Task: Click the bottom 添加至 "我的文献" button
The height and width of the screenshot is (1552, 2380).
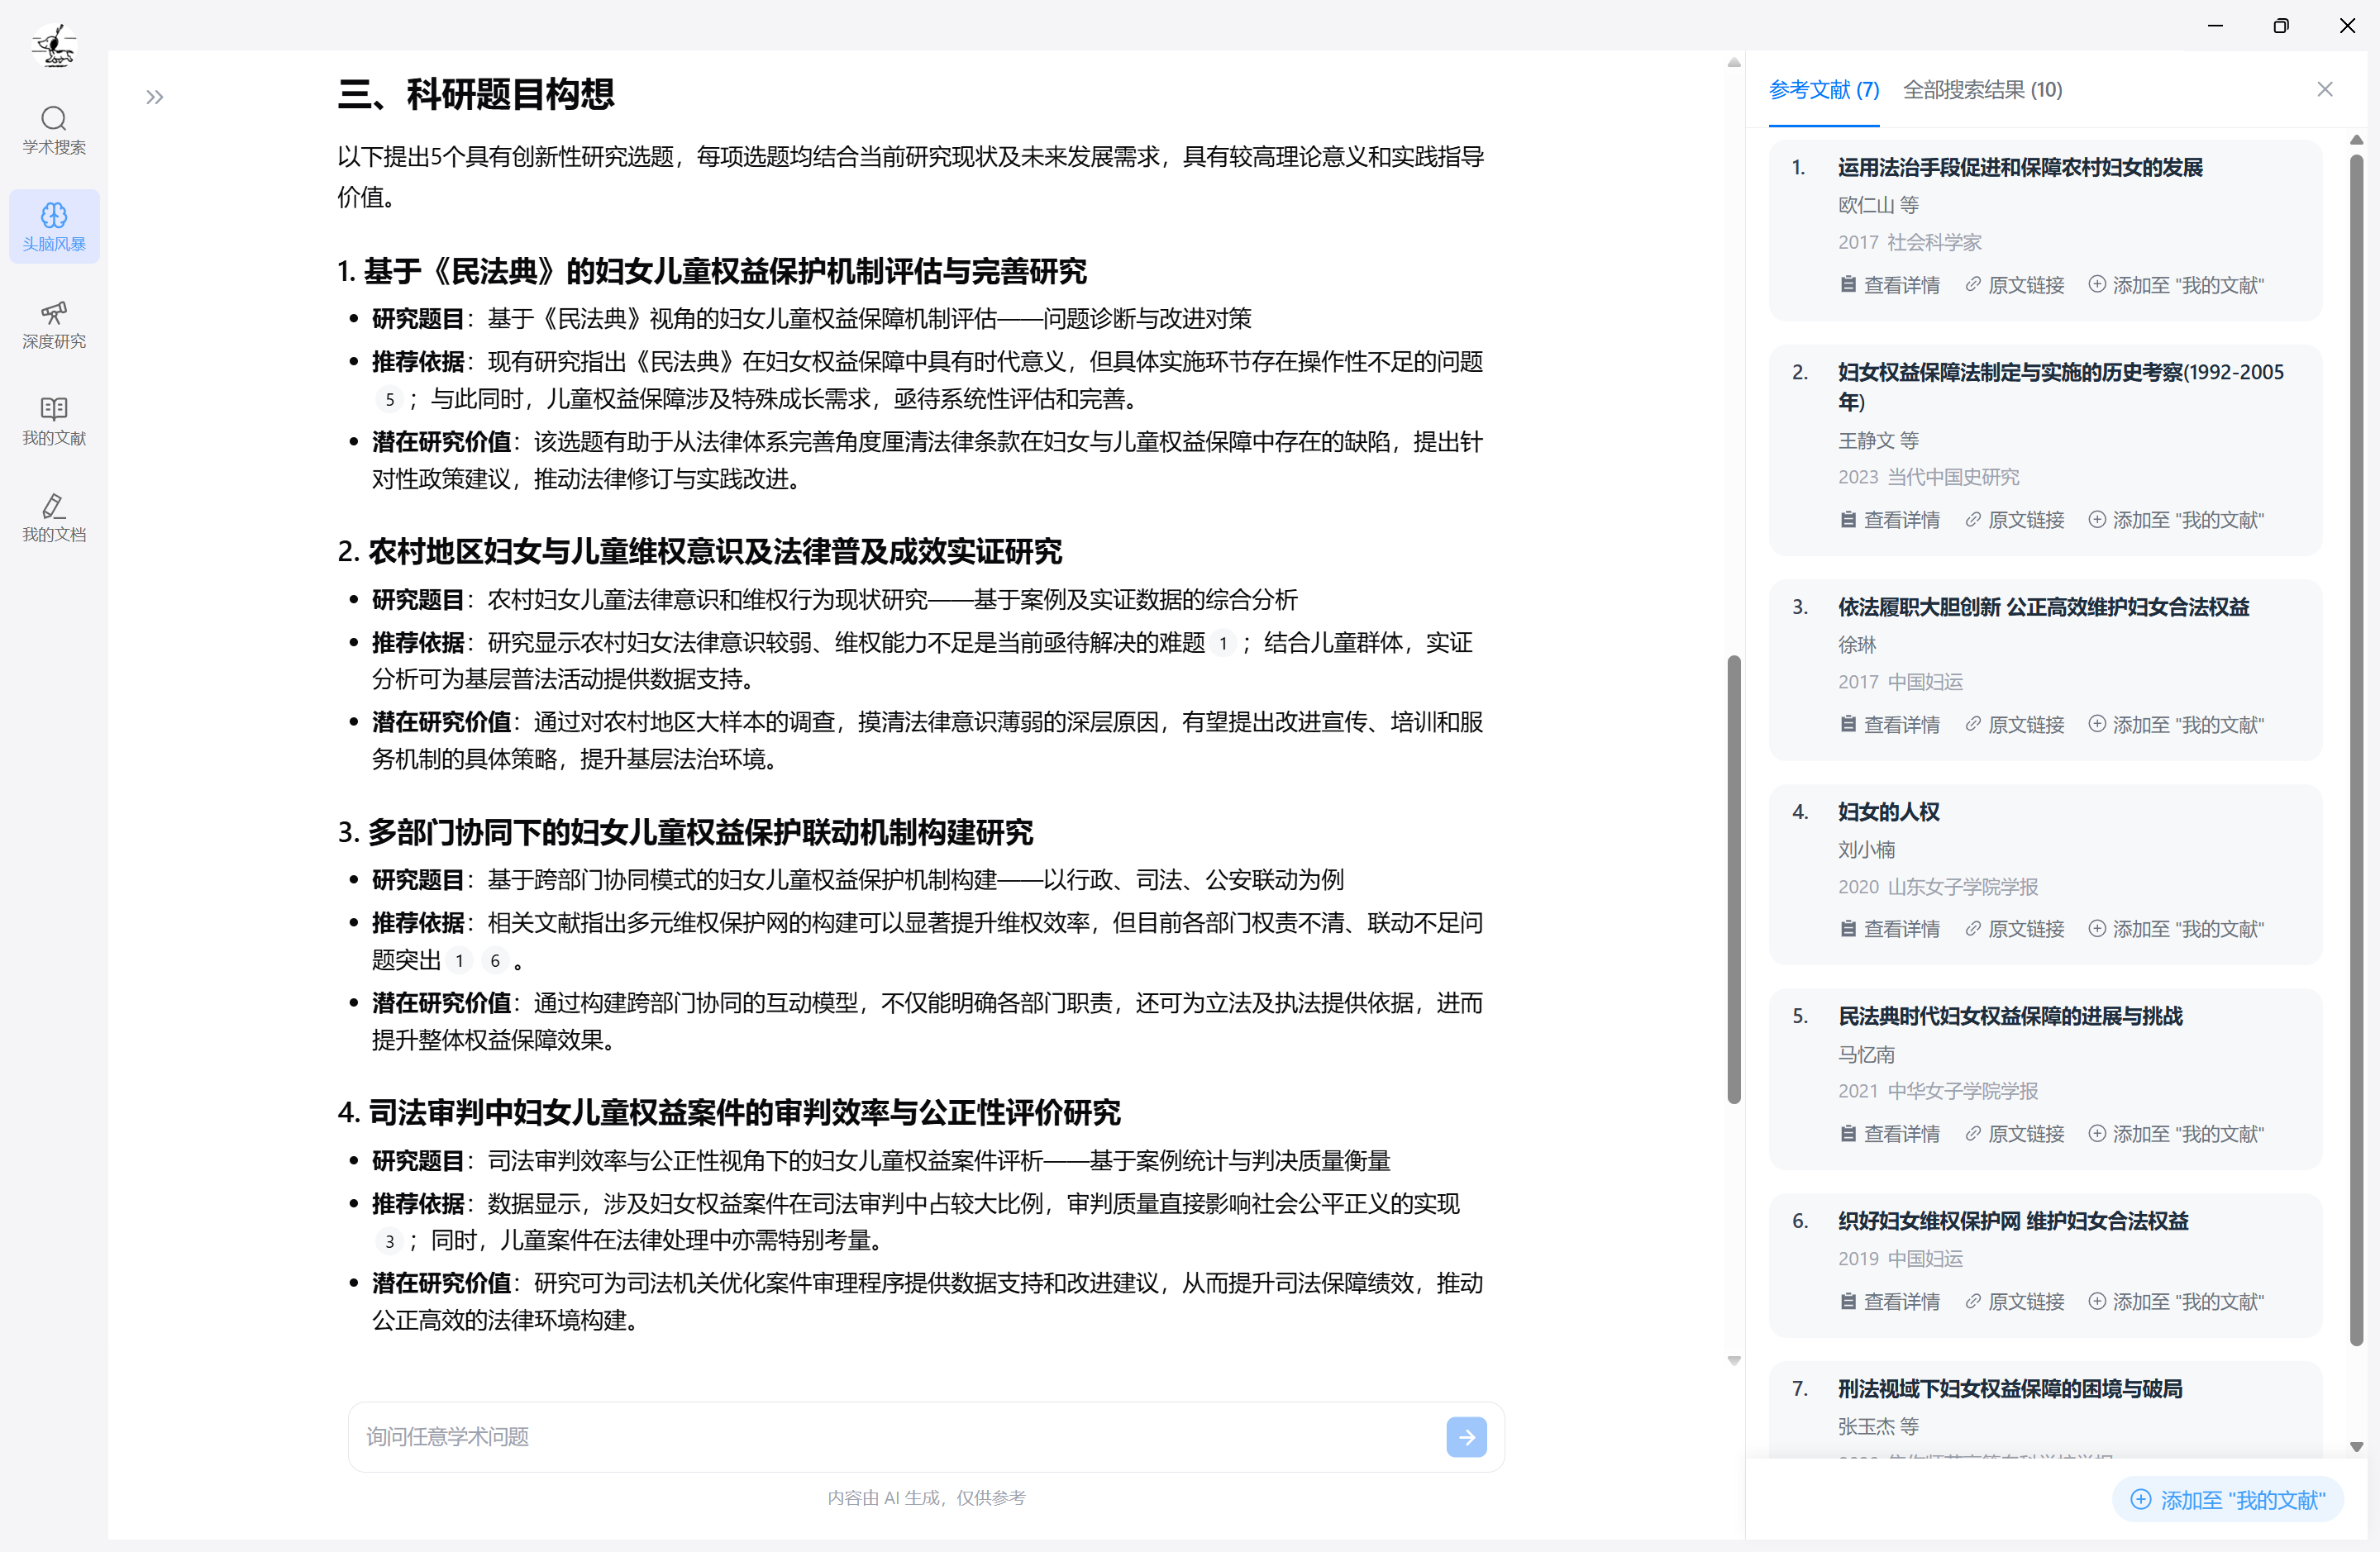Action: tap(2228, 1499)
